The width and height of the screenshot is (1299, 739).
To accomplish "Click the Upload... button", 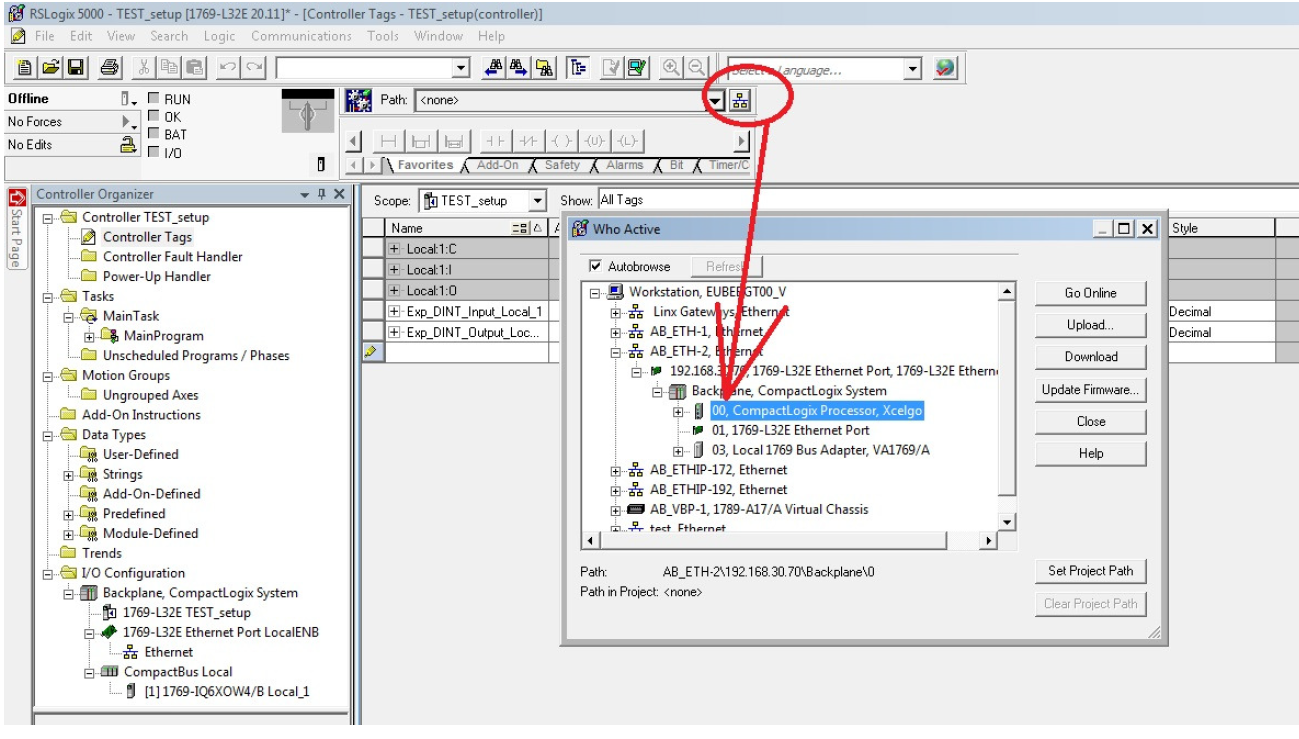I will (1090, 325).
